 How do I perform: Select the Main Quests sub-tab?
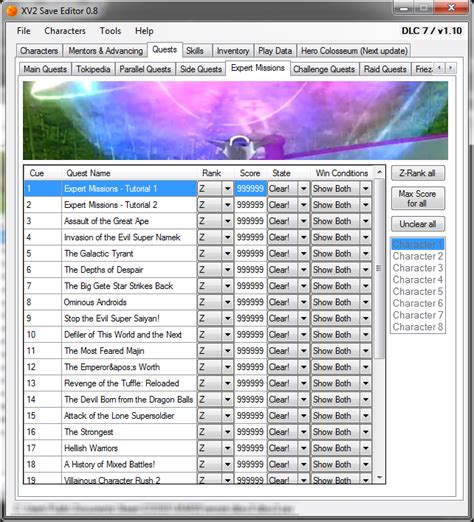[x=45, y=69]
